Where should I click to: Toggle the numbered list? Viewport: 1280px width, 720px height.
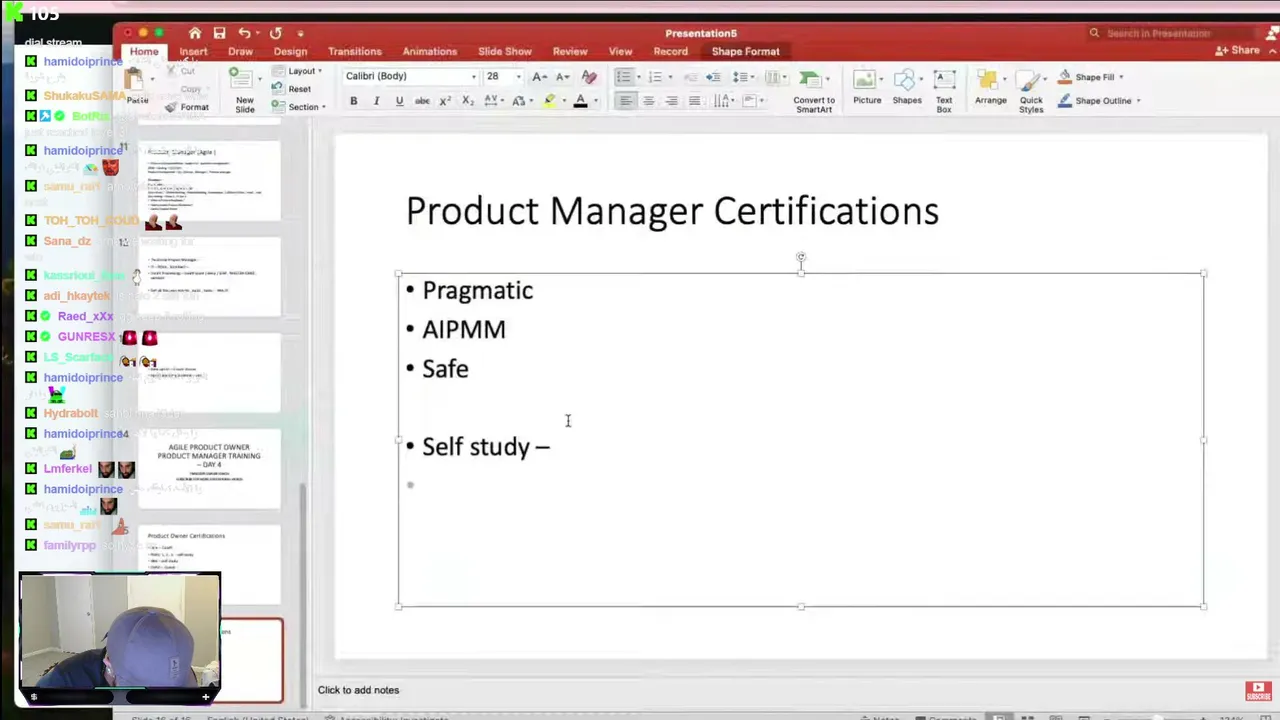(x=655, y=77)
